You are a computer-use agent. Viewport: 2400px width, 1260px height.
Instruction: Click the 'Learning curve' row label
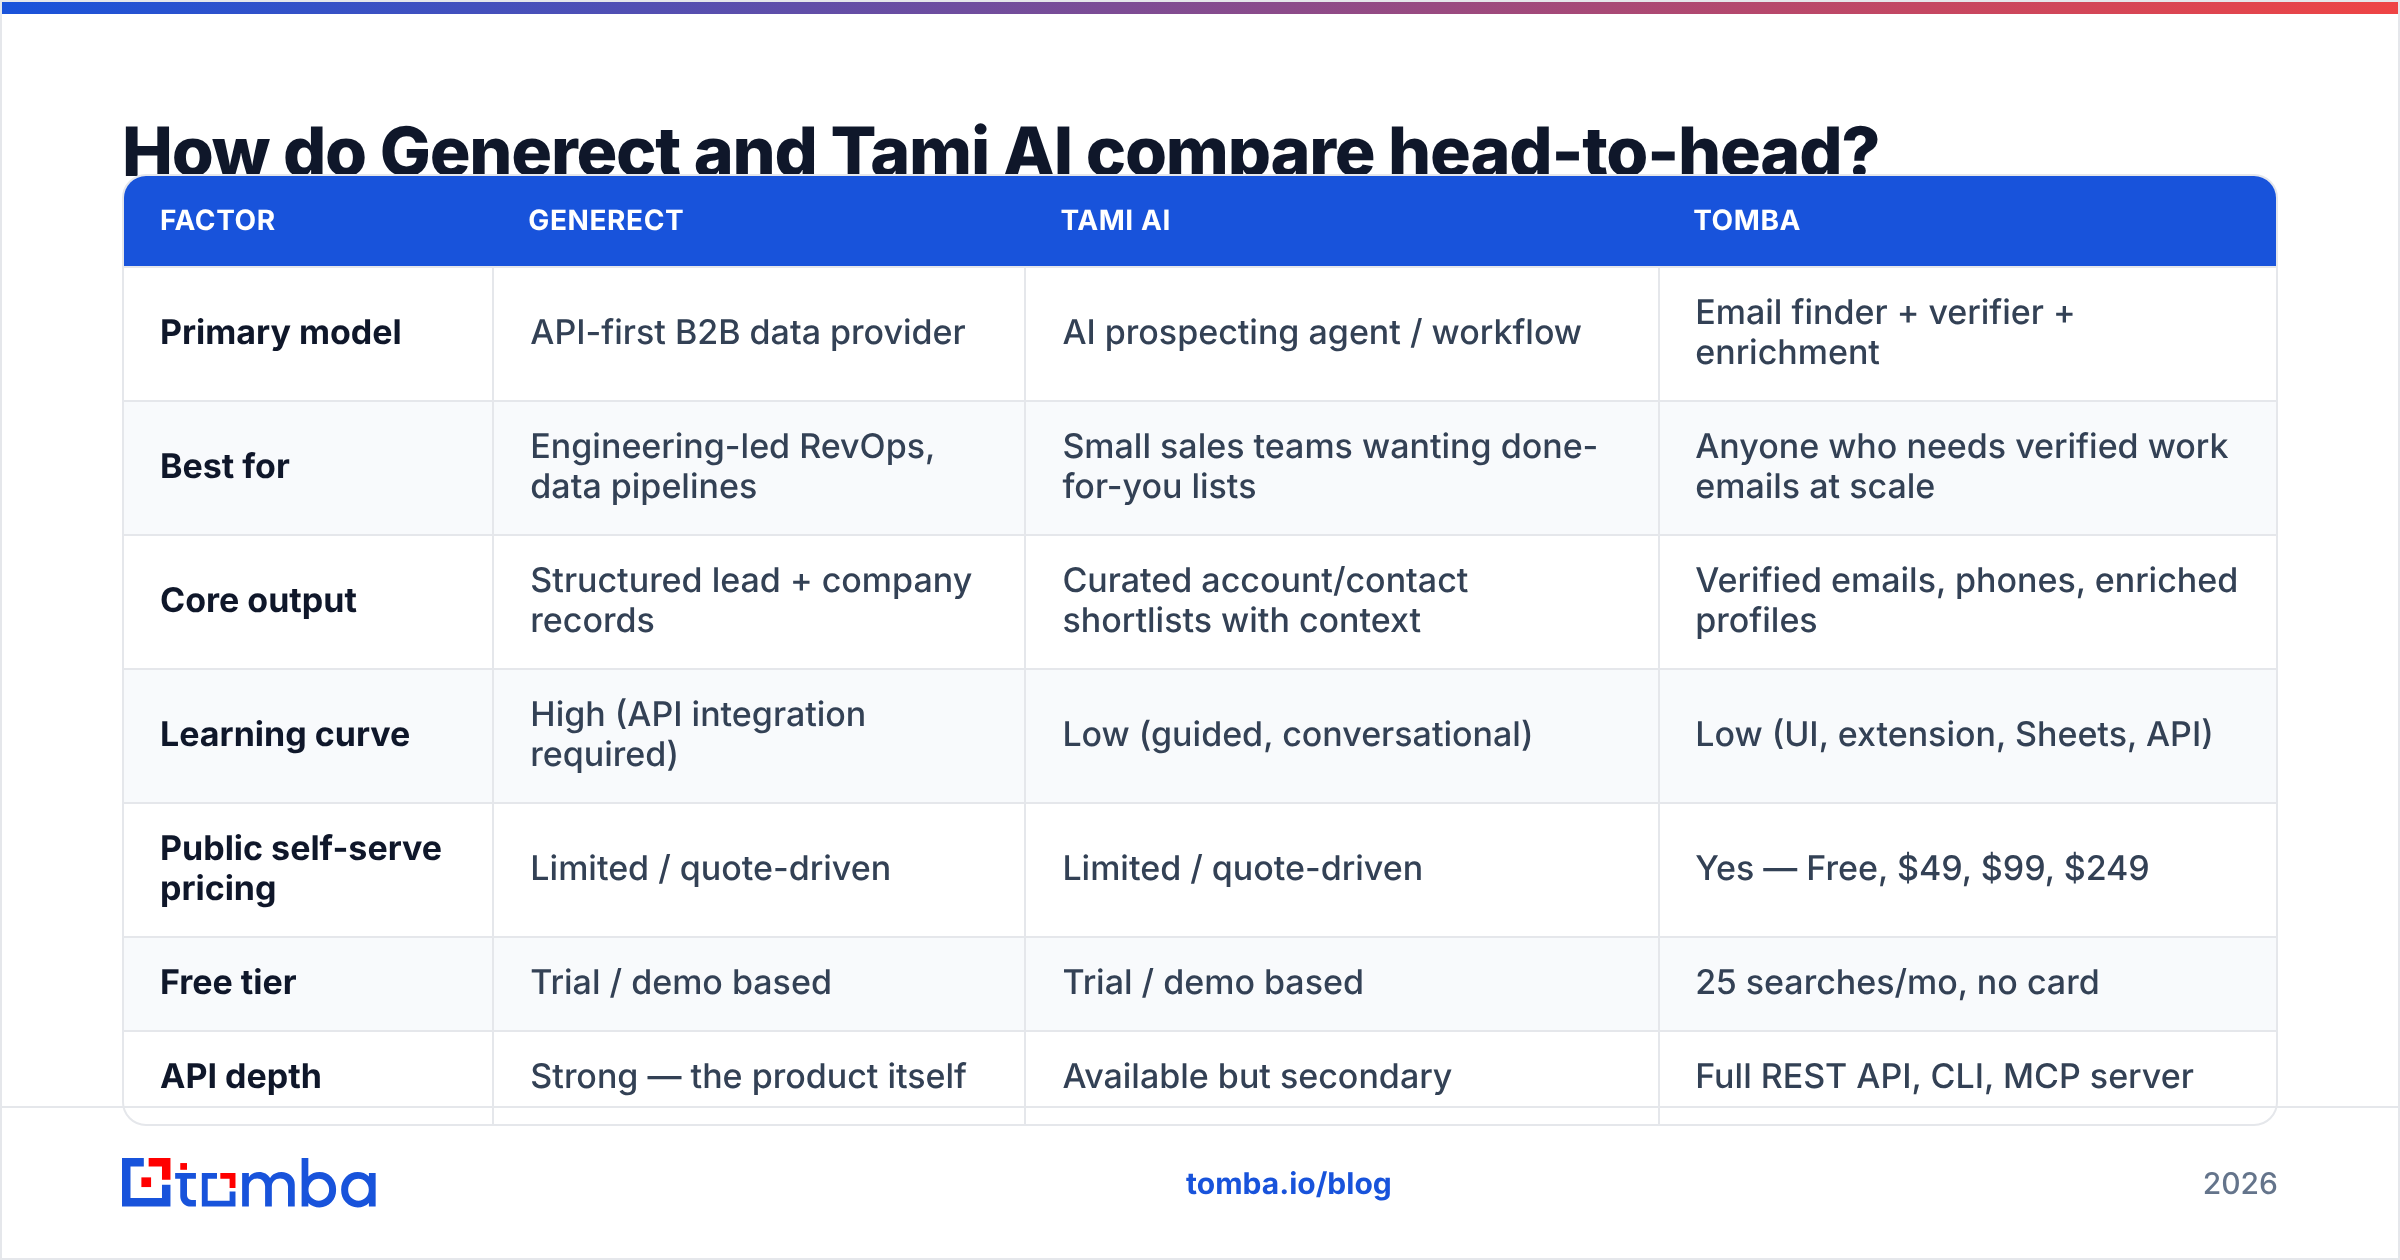coord(285,734)
